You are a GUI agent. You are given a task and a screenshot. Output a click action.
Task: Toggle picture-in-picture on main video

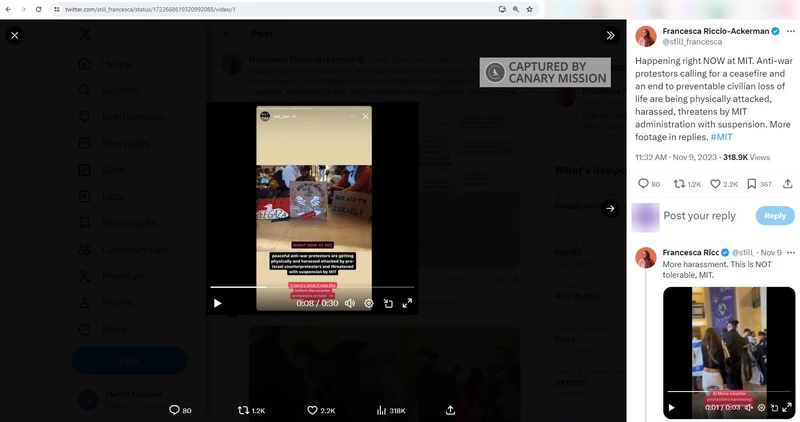click(388, 303)
